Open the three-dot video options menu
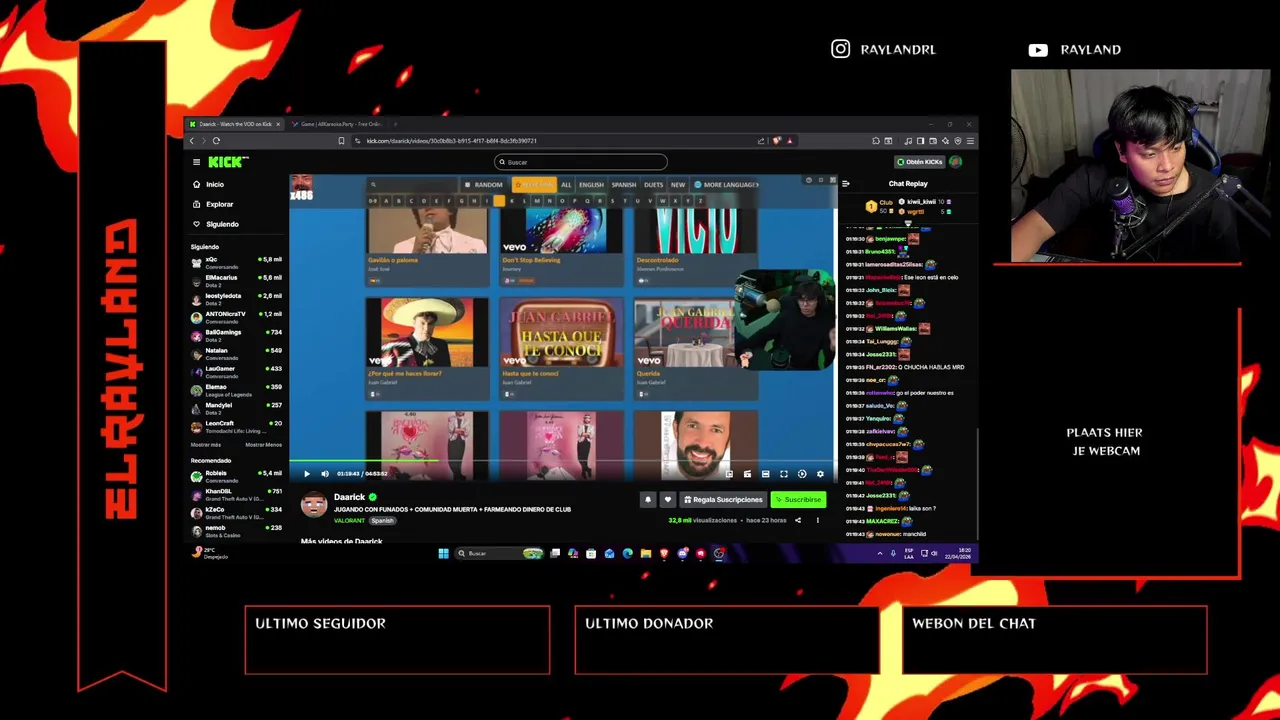 coord(817,521)
